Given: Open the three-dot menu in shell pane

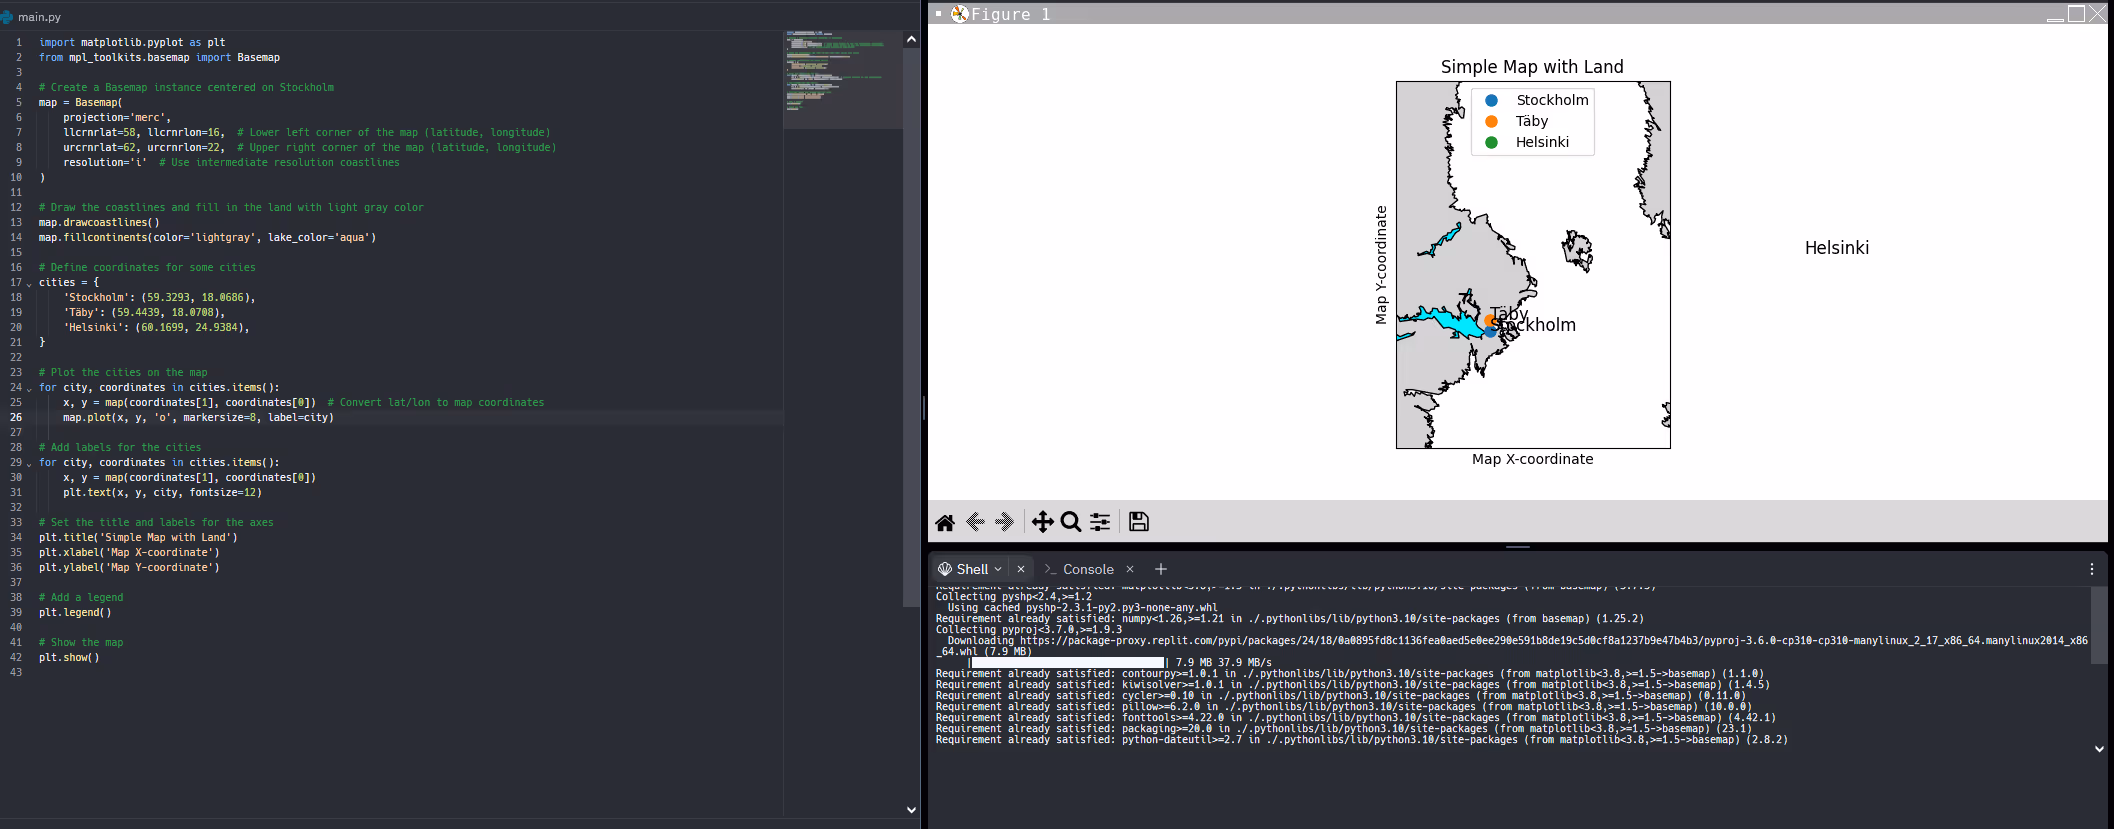Looking at the screenshot, I should point(2092,569).
